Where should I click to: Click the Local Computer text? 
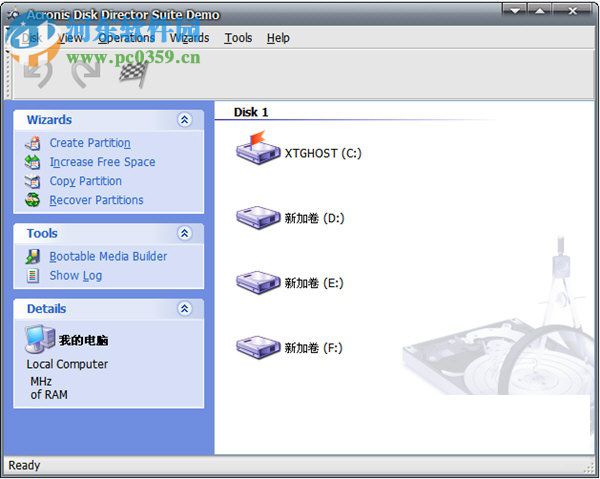tap(67, 364)
